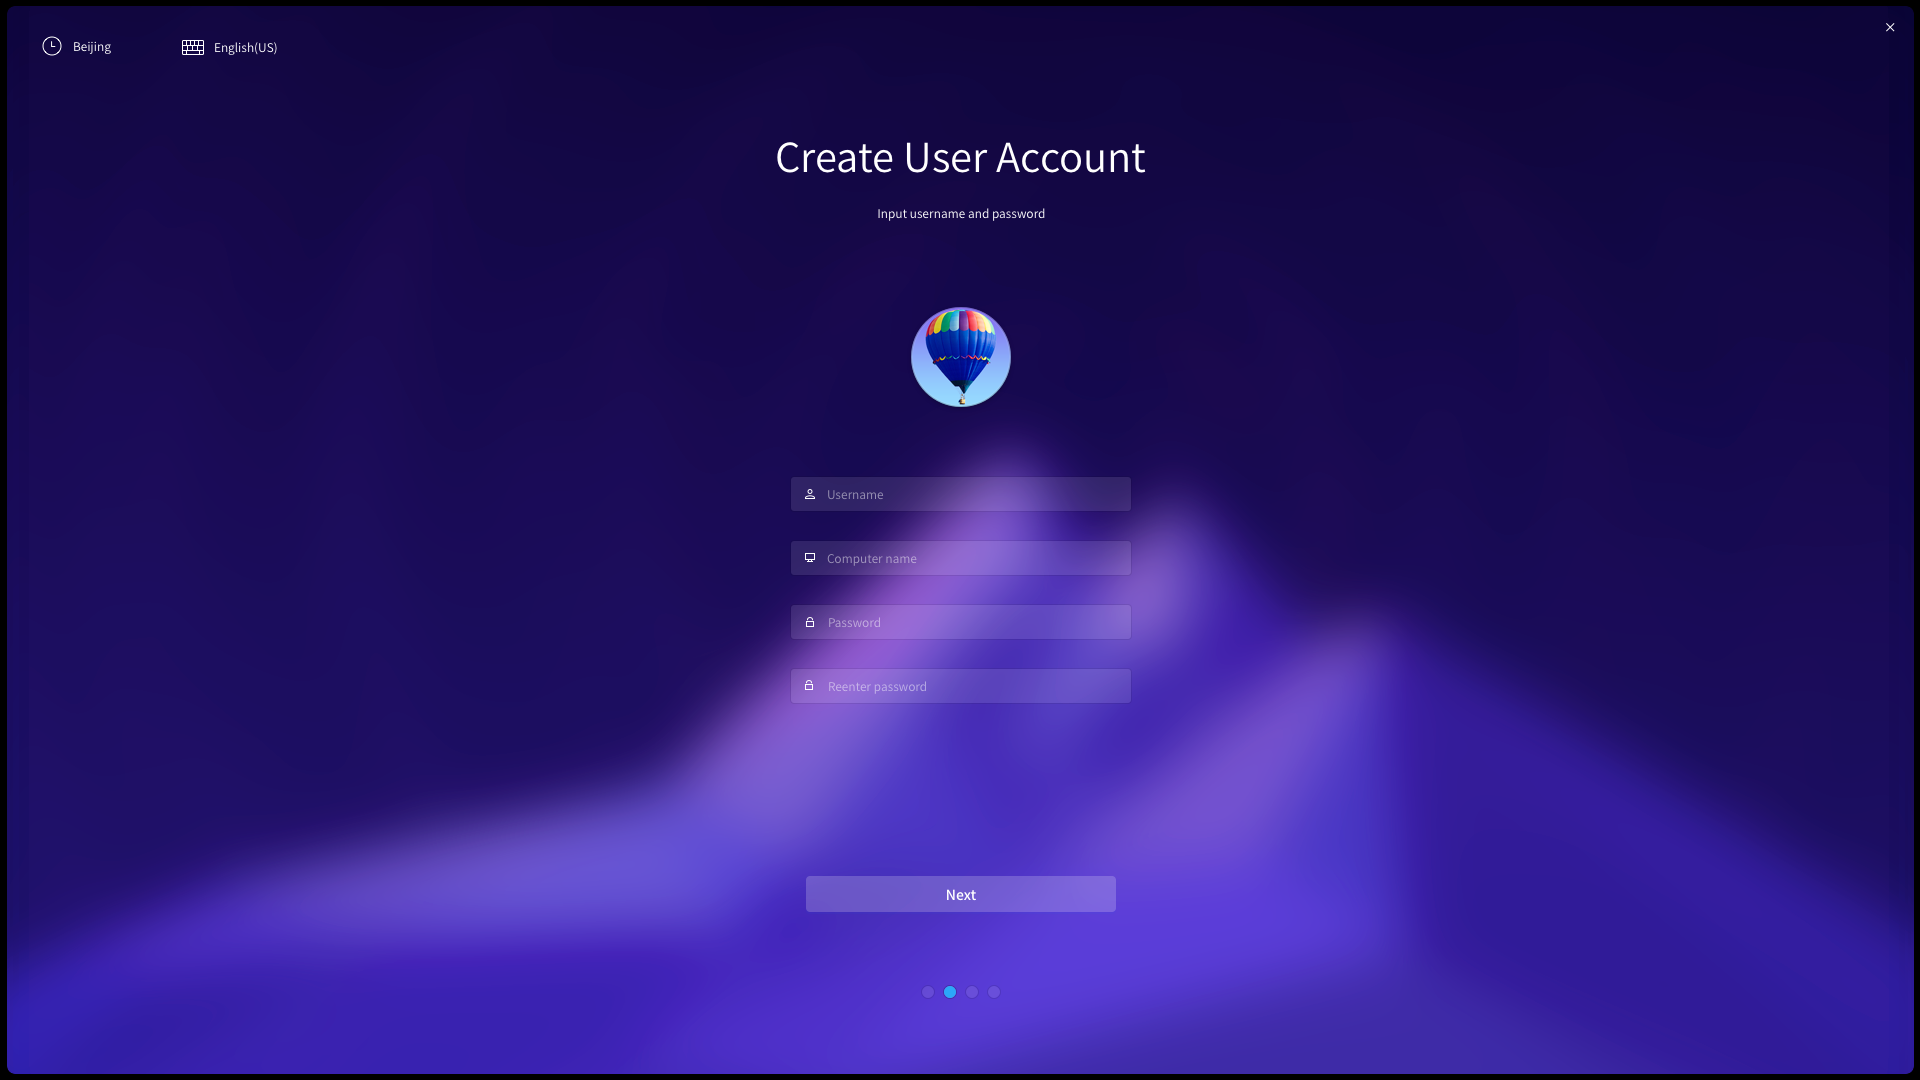
Task: Click the hot air balloon profile picture
Action: click(x=960, y=356)
